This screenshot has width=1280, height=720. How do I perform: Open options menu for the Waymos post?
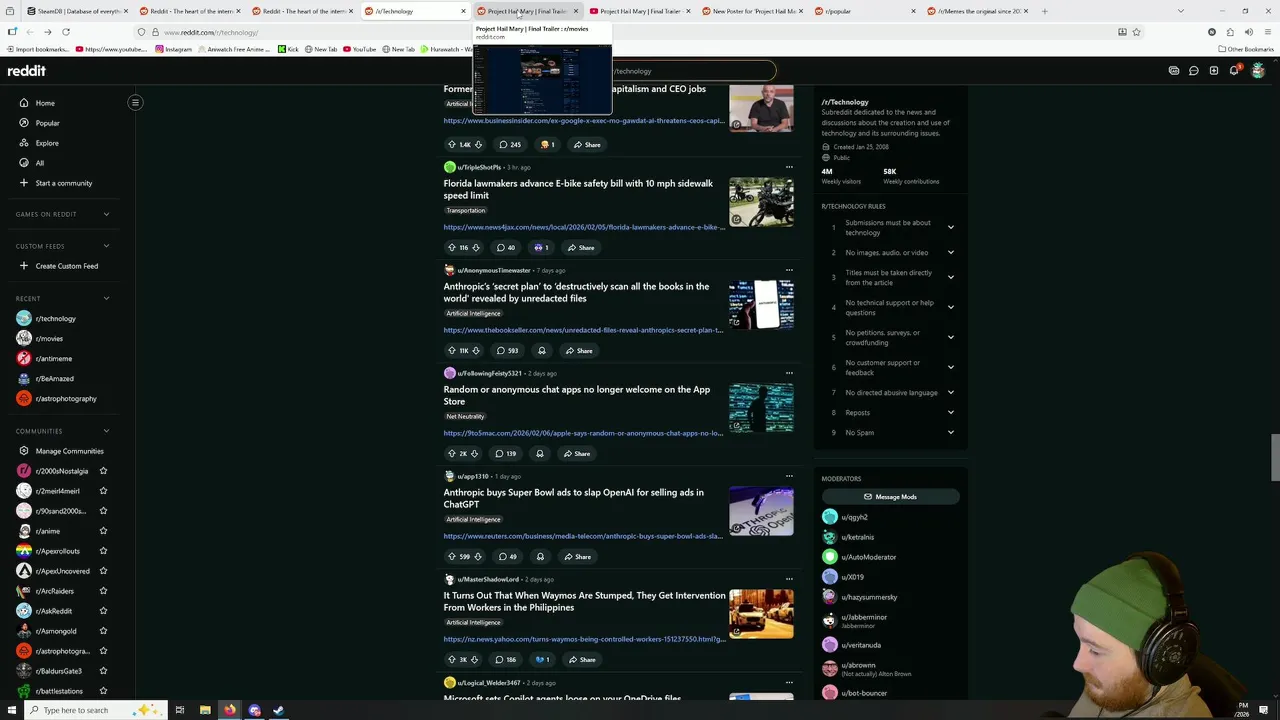pyautogui.click(x=789, y=579)
